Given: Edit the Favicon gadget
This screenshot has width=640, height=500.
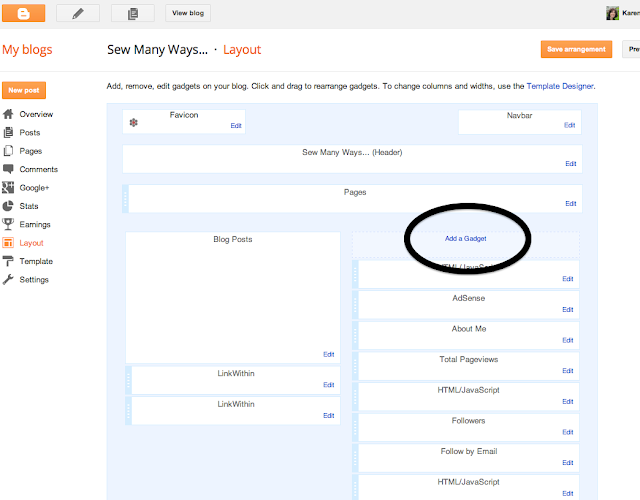Looking at the screenshot, I should (x=236, y=126).
